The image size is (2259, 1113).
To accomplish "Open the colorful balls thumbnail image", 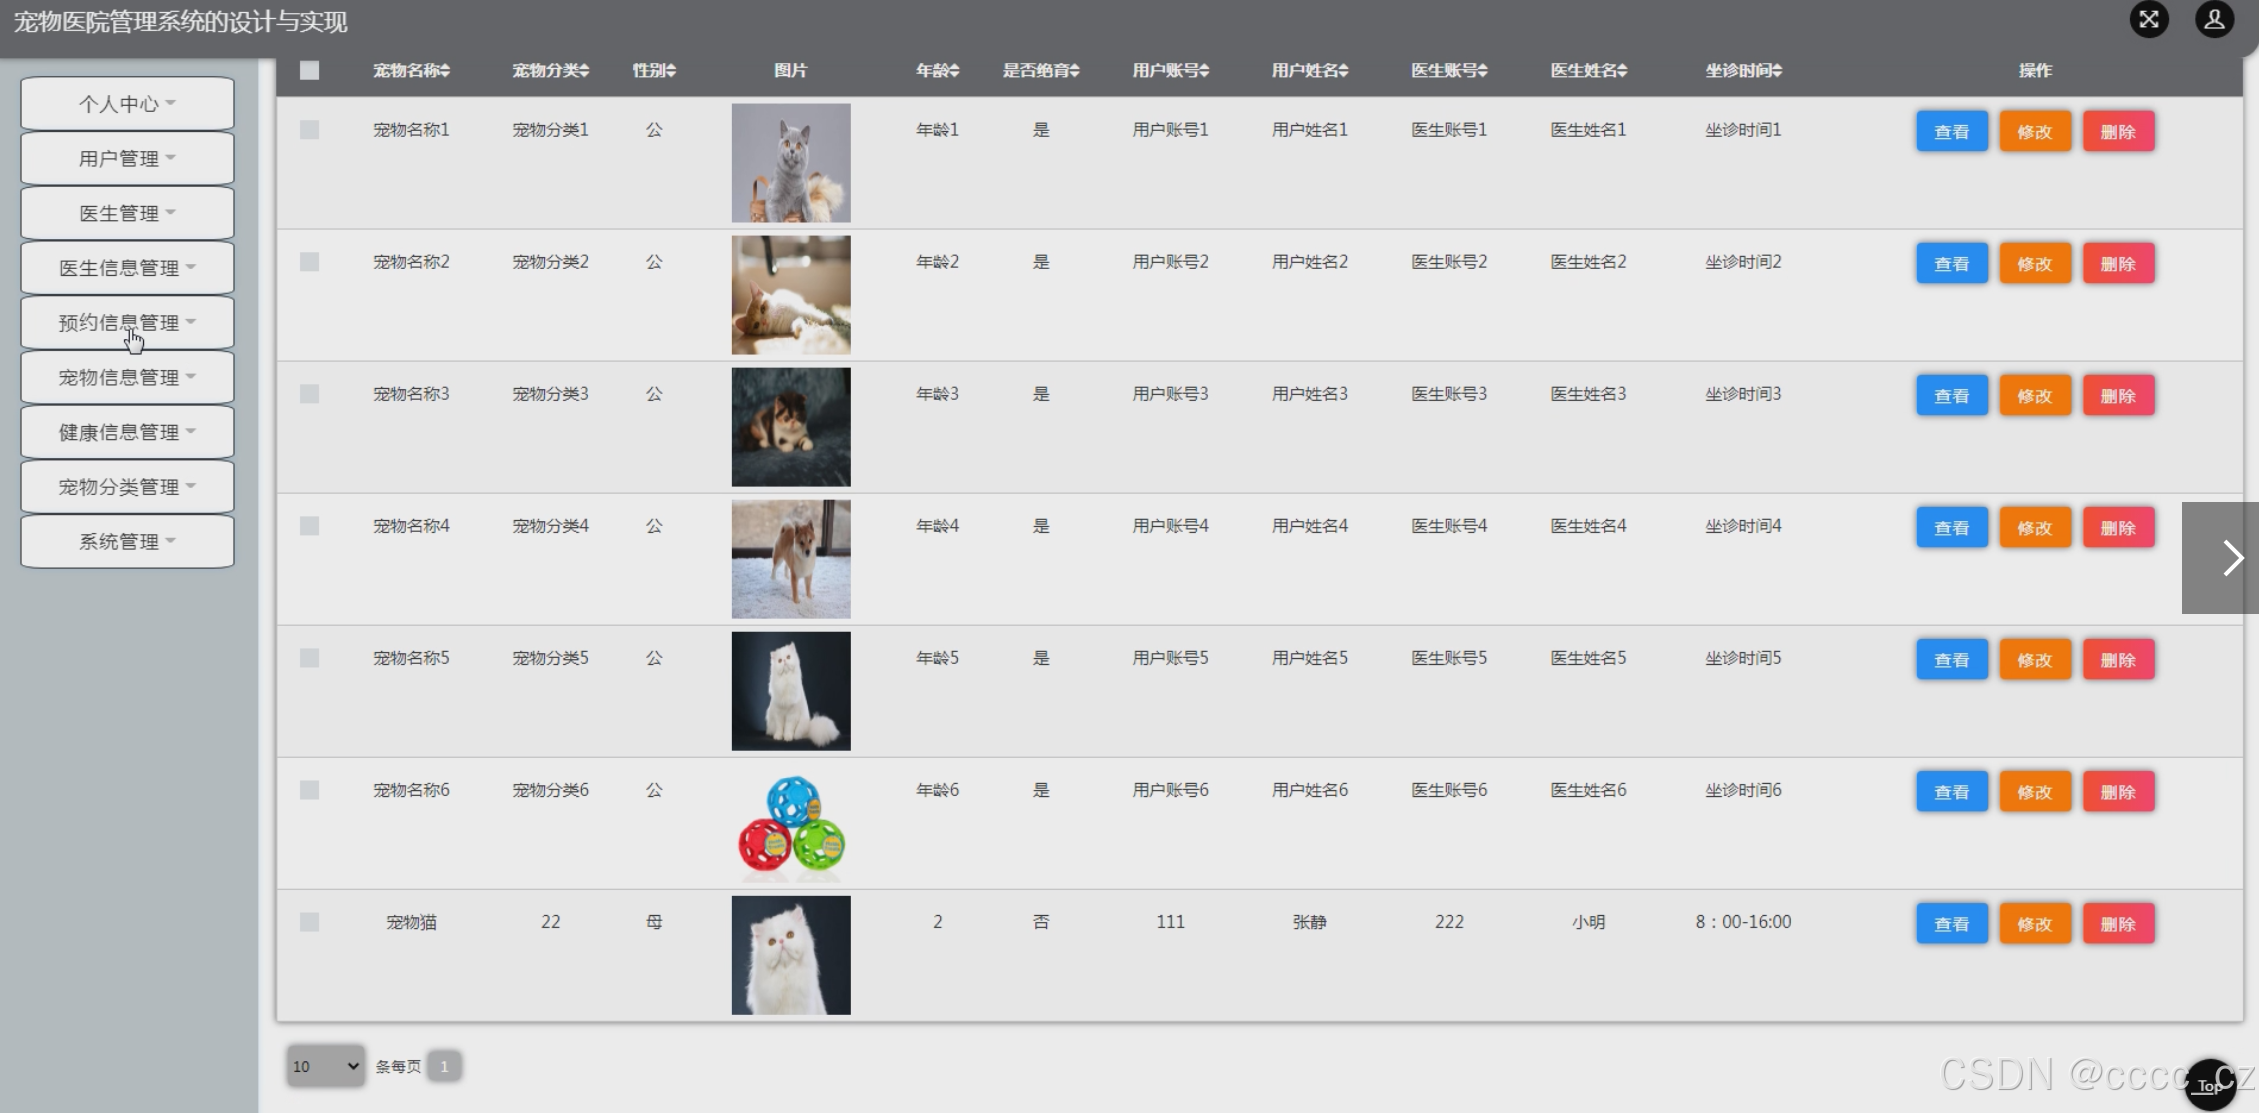I will 790,823.
